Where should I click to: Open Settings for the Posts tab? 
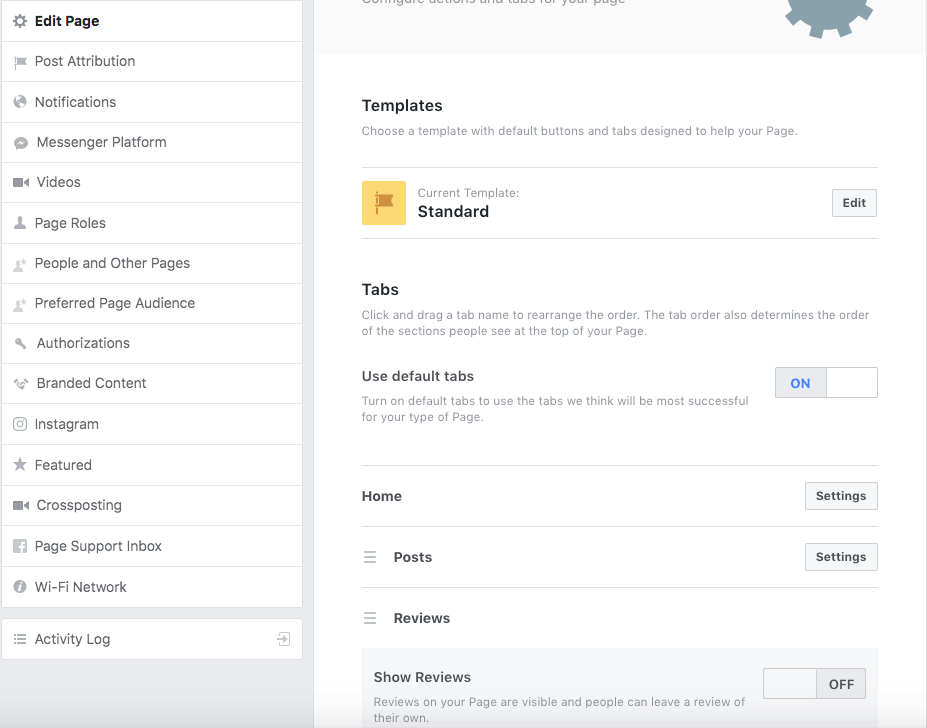841,556
